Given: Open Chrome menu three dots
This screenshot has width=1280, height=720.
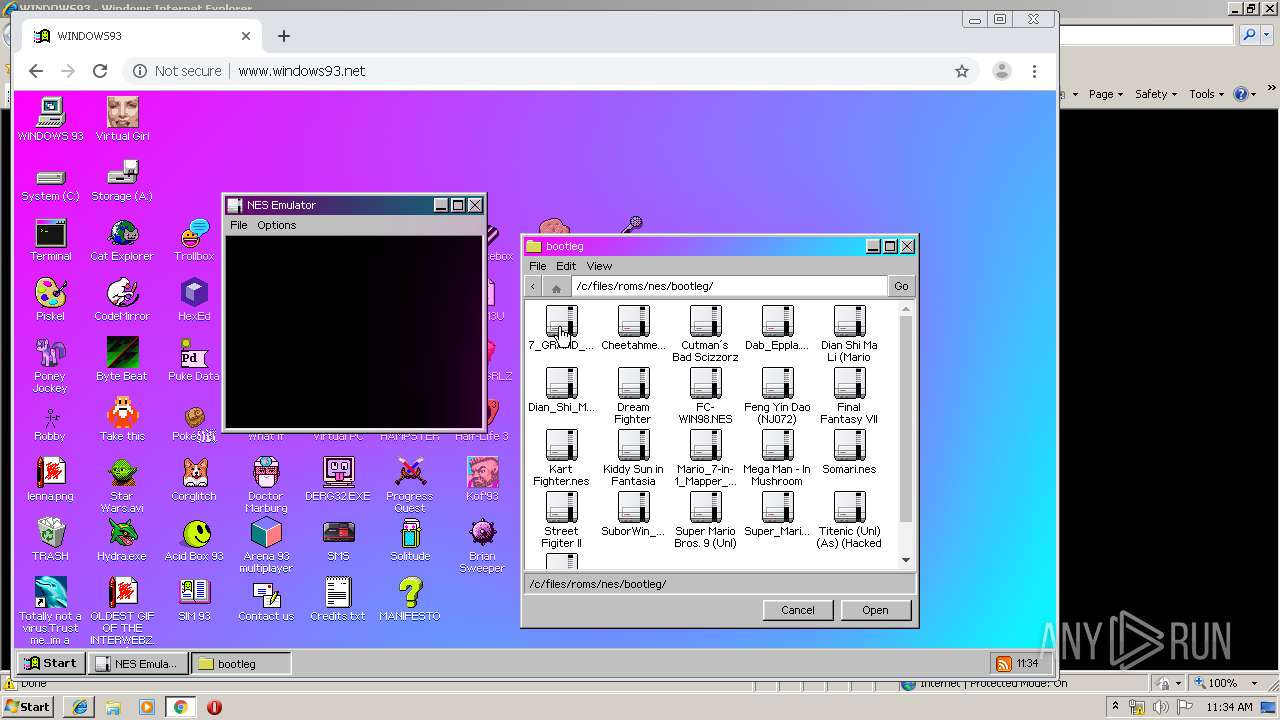Looking at the screenshot, I should coord(1035,71).
